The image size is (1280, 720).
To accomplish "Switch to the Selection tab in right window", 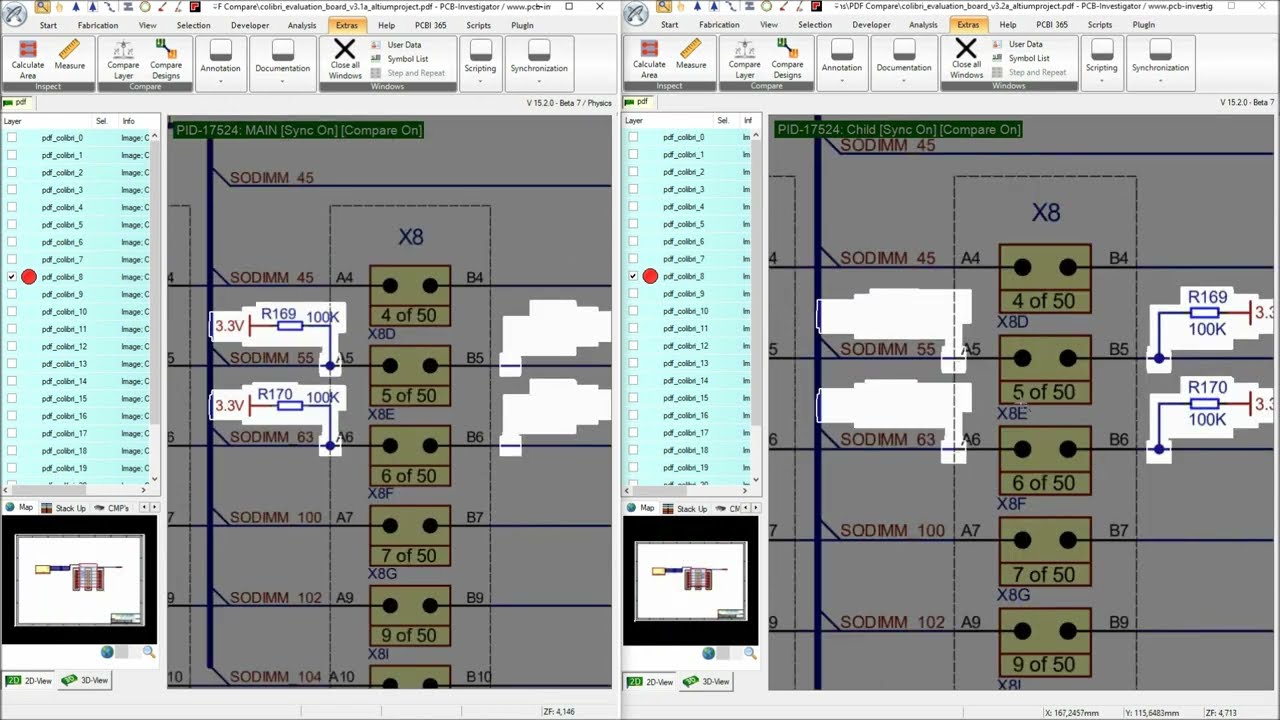I will (x=814, y=25).
